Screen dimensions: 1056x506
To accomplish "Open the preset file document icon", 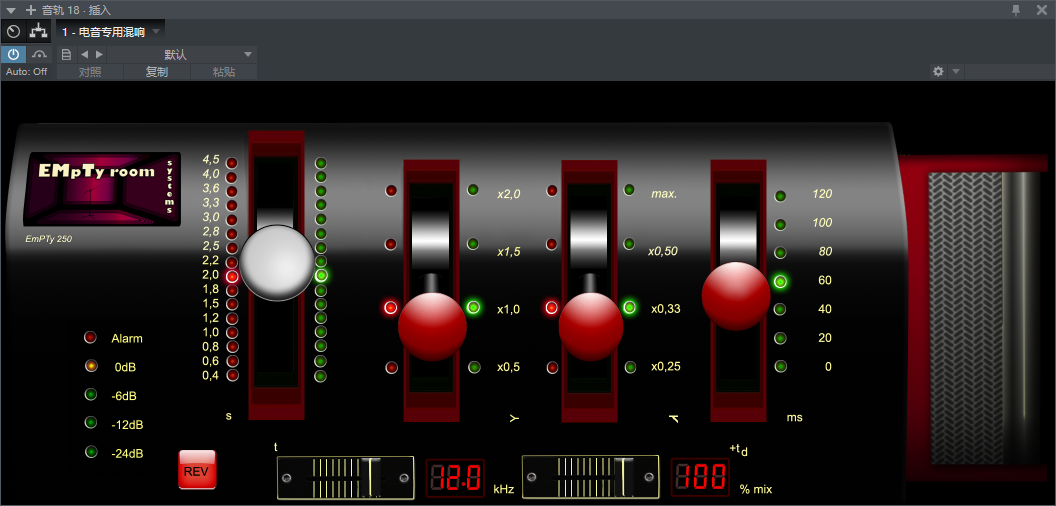I will 66,54.
